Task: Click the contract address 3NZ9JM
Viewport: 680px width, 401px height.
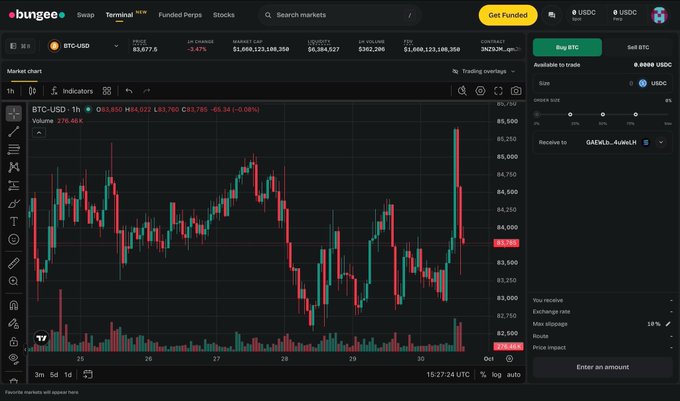Action: click(x=500, y=49)
